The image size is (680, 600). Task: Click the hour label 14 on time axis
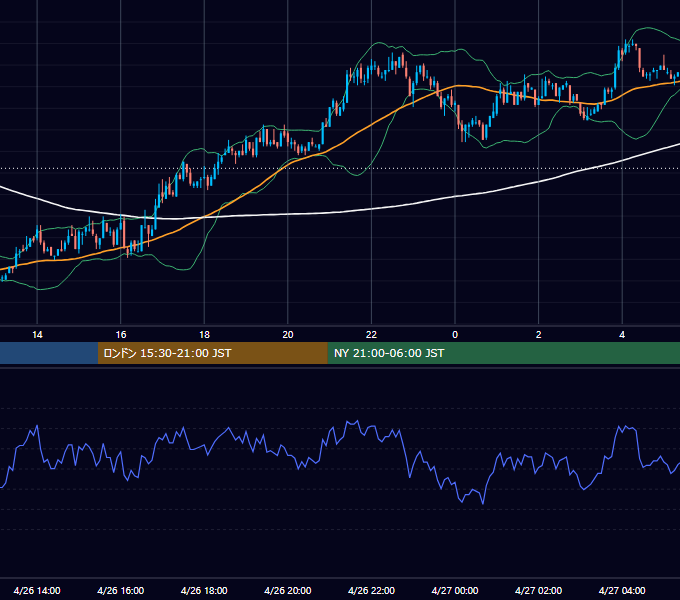coord(37,335)
